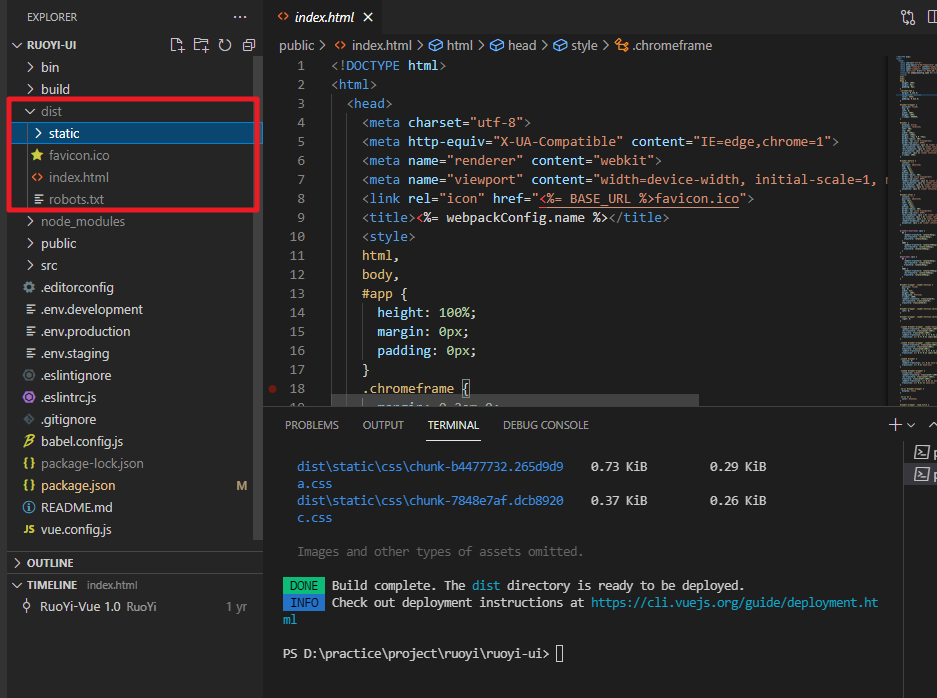The height and width of the screenshot is (698, 937).
Task: Select the RuoYi-Vue 1.0 timeline entry
Action: (x=135, y=607)
